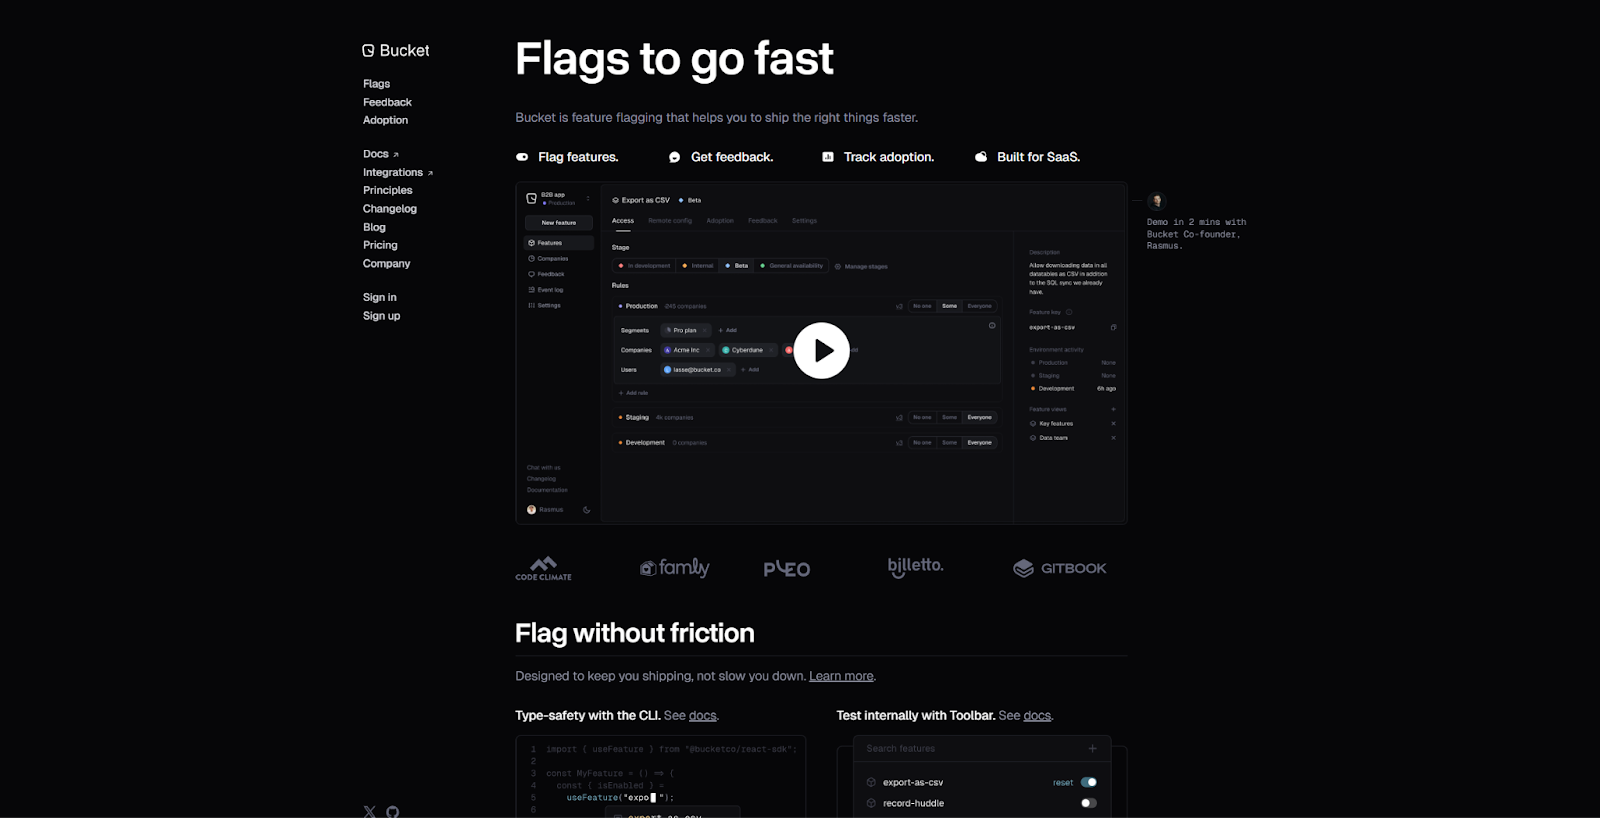Image resolution: width=1600 pixels, height=818 pixels.
Task: Click the Famly logo
Action: [674, 568]
